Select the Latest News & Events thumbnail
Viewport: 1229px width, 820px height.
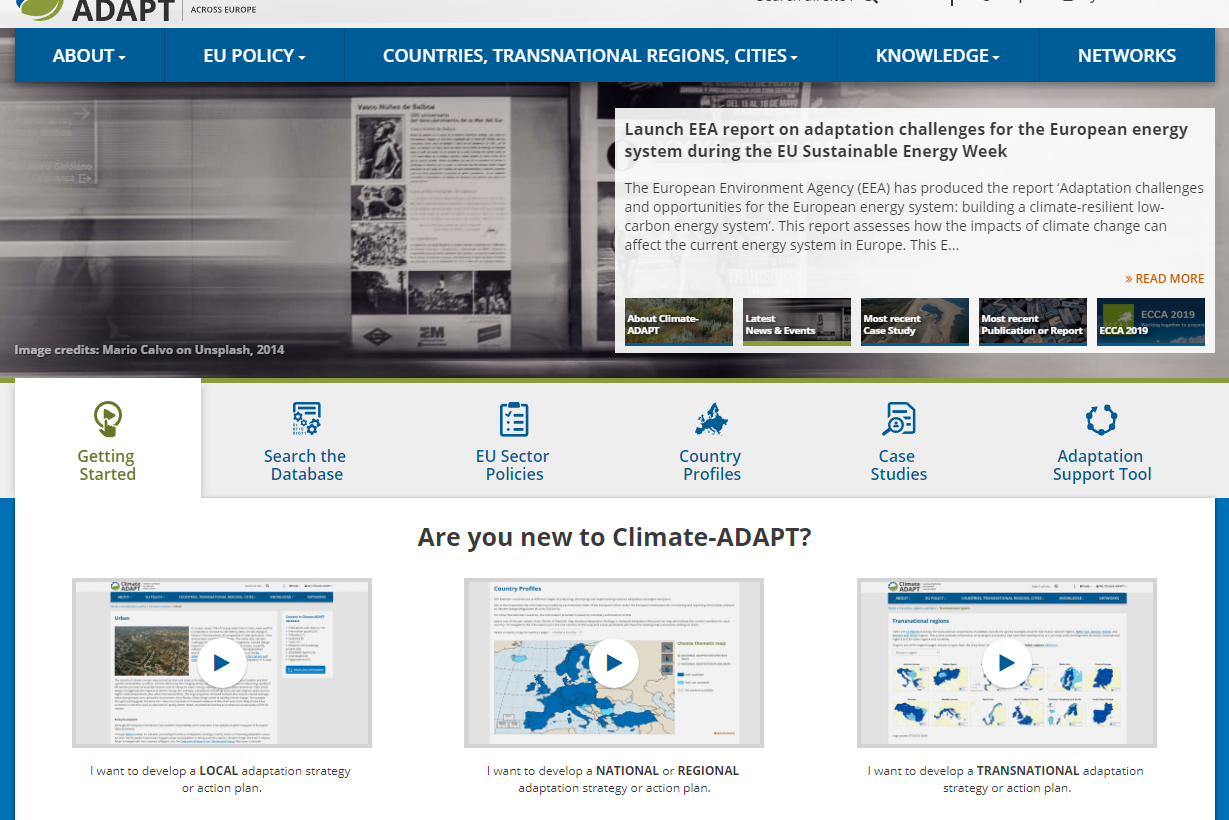pos(797,322)
